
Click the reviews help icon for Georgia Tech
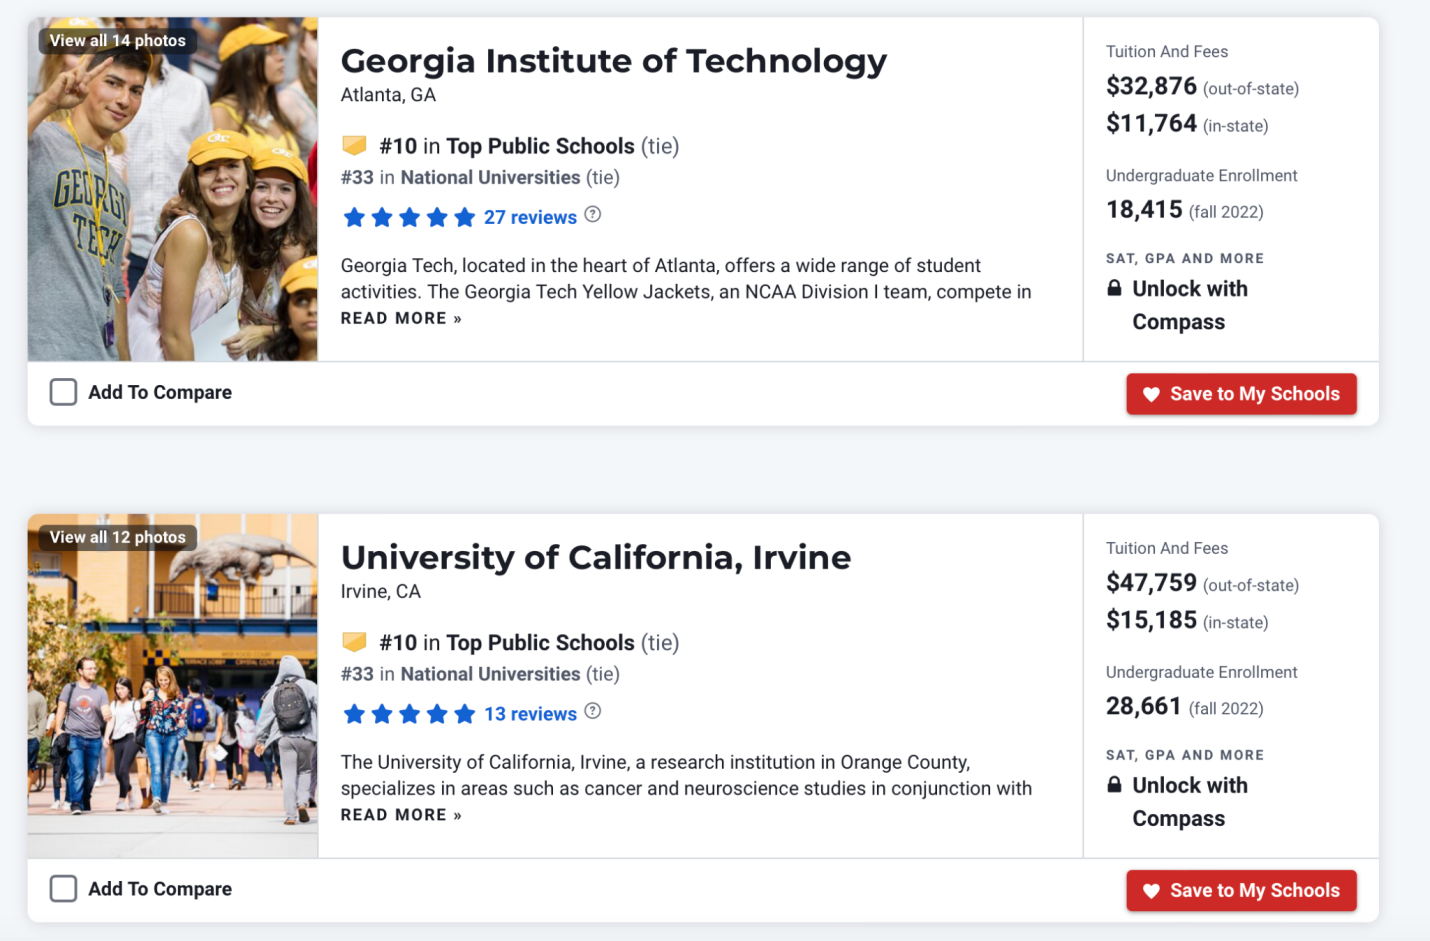[x=593, y=214]
